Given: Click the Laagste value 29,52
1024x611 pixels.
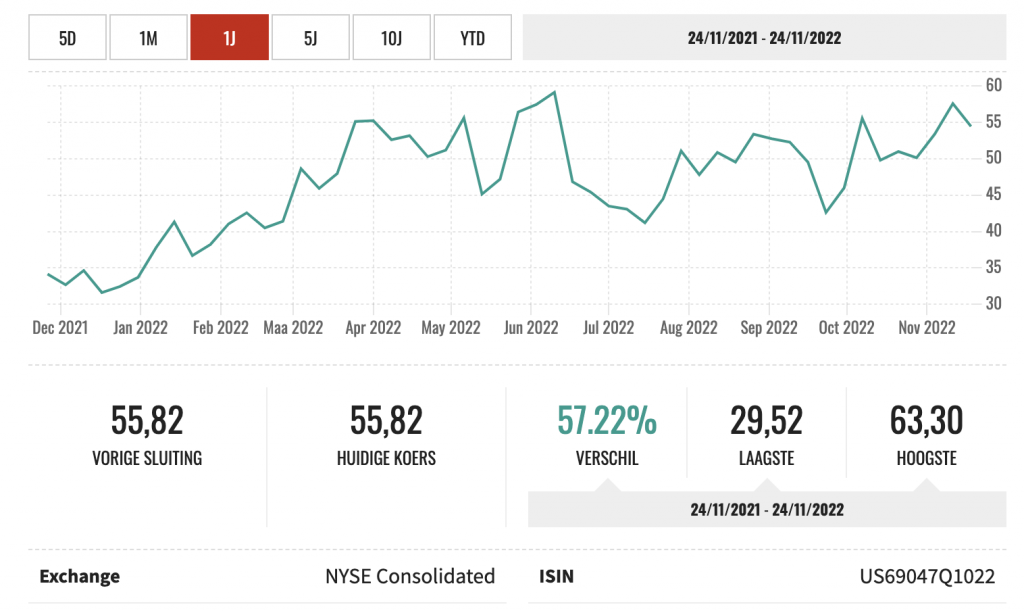Looking at the screenshot, I should pos(766,421).
